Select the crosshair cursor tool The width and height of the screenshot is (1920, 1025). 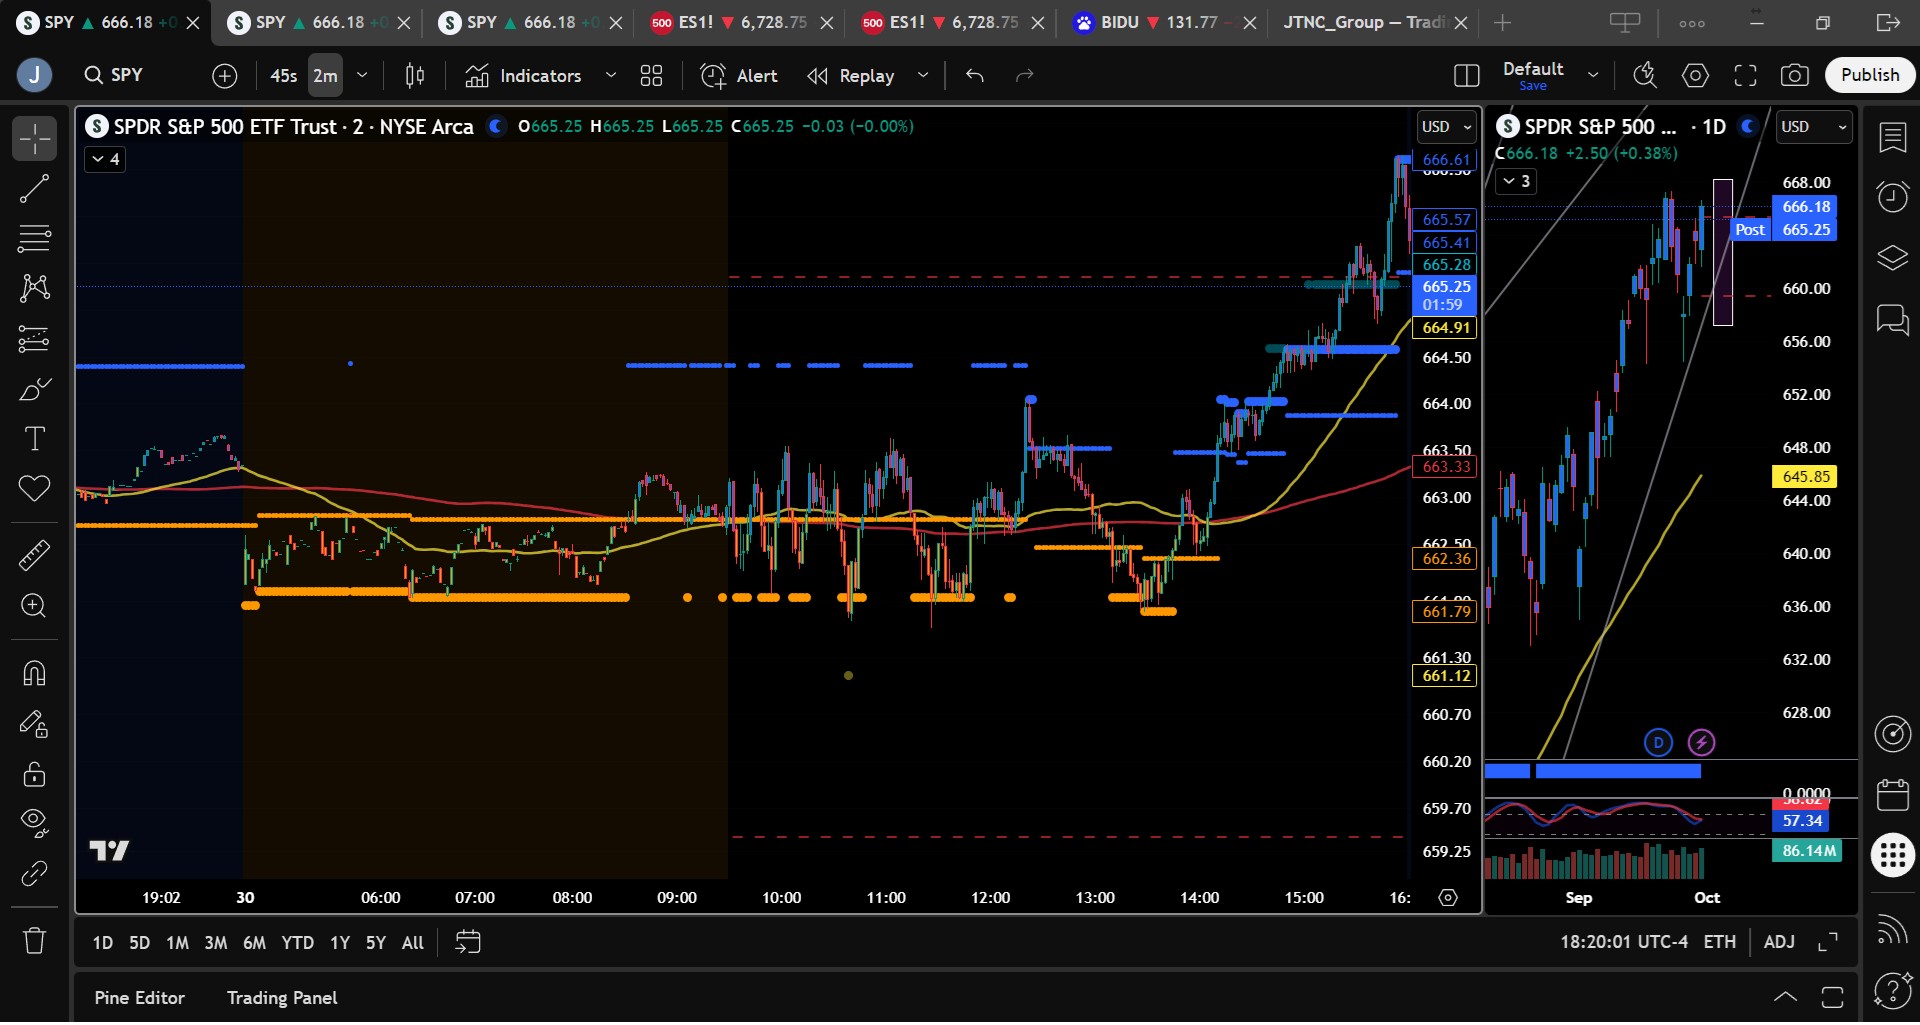[x=34, y=139]
